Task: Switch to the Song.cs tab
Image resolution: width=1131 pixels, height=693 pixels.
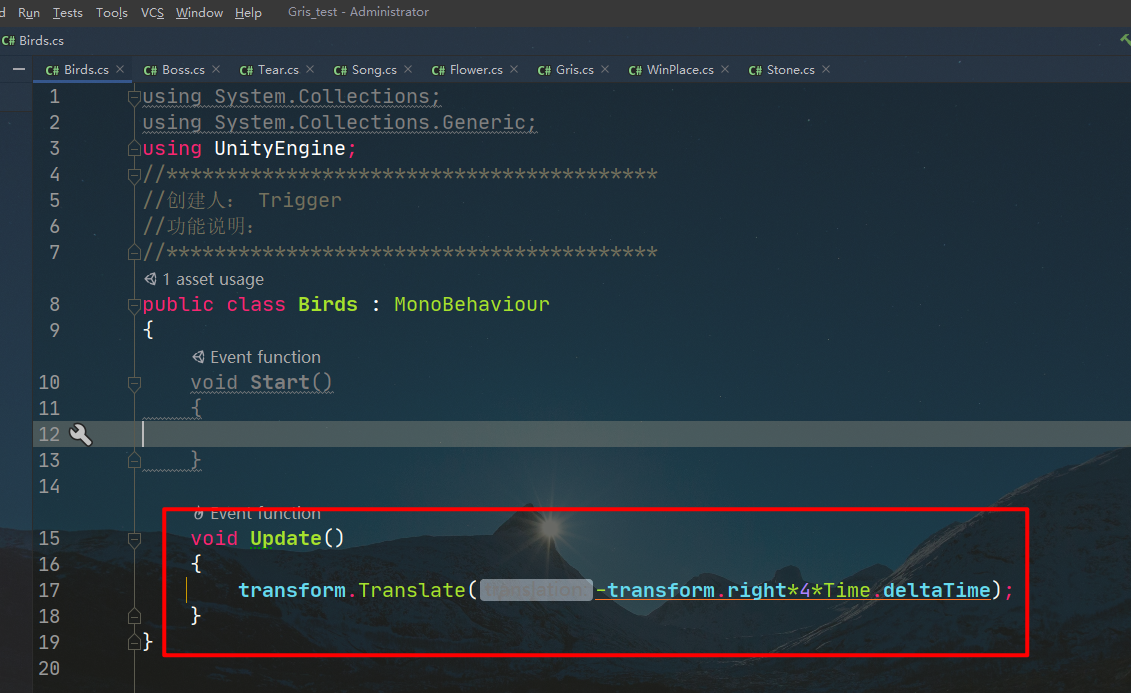Action: pos(374,70)
